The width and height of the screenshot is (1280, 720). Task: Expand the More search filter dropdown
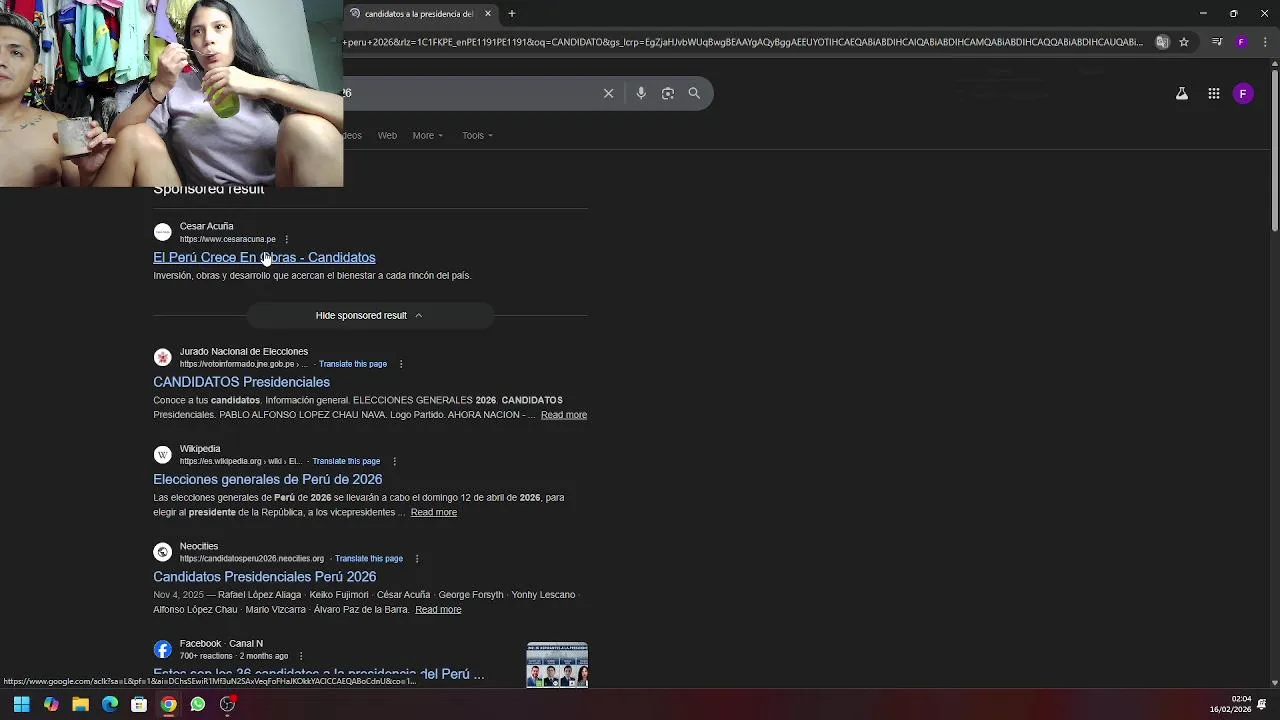tap(427, 135)
